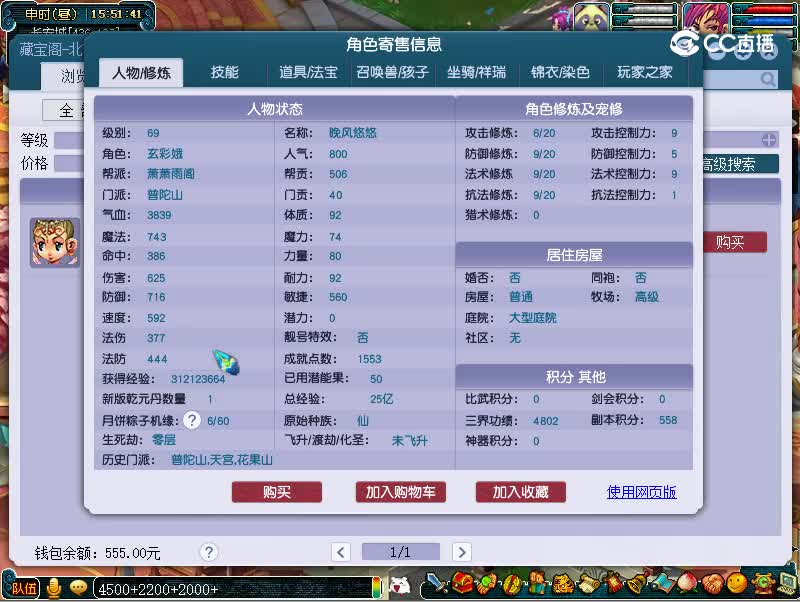Click the 1/1 page number field
Image resolution: width=800 pixels, height=602 pixels.
coord(401,551)
